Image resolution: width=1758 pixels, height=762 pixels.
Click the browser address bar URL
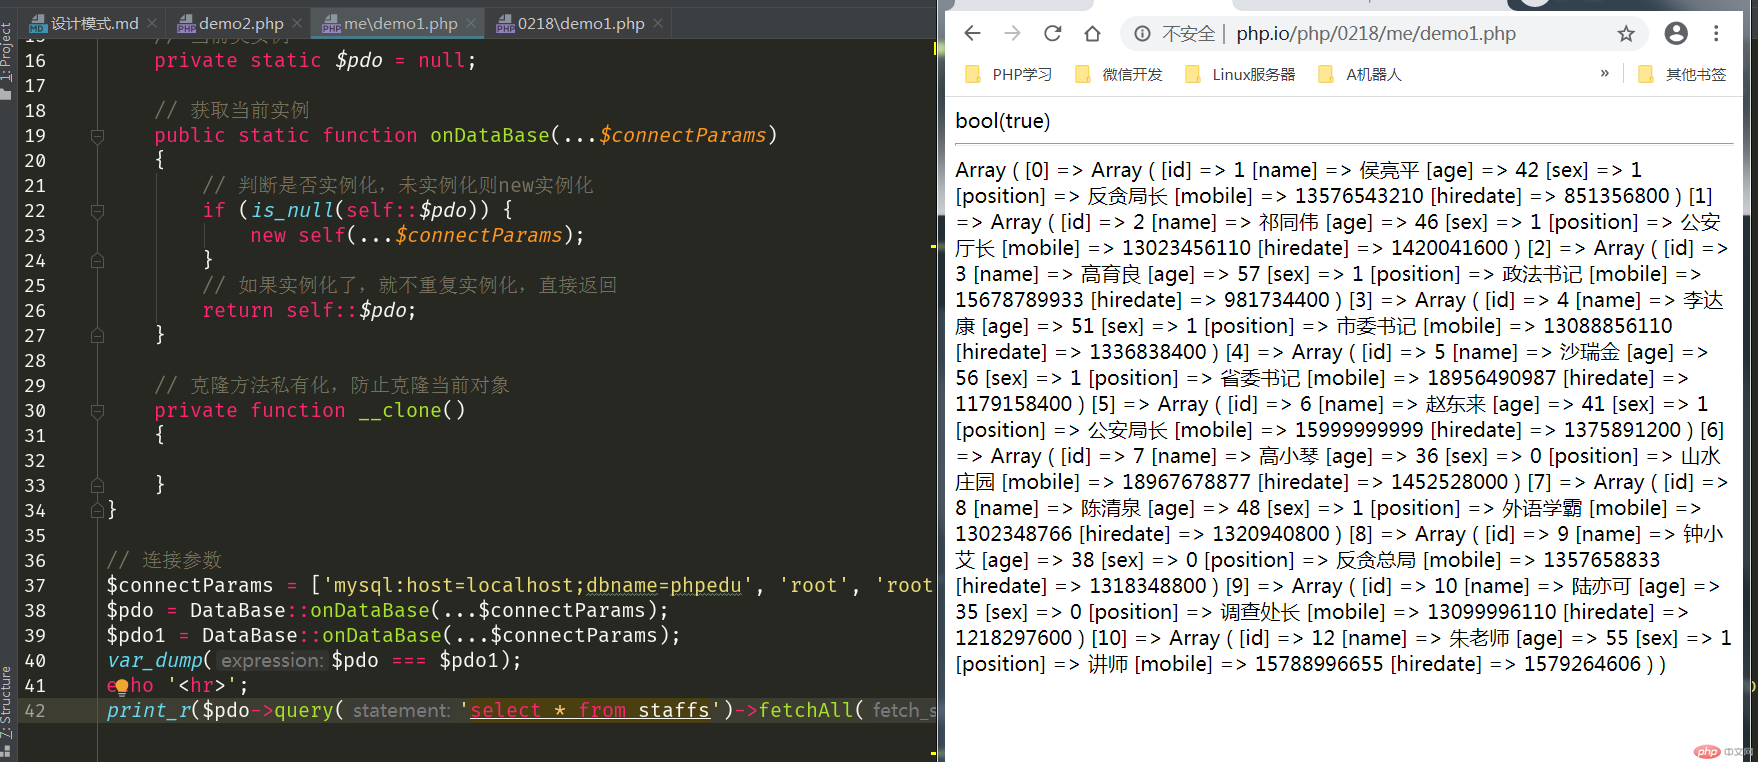click(1376, 34)
